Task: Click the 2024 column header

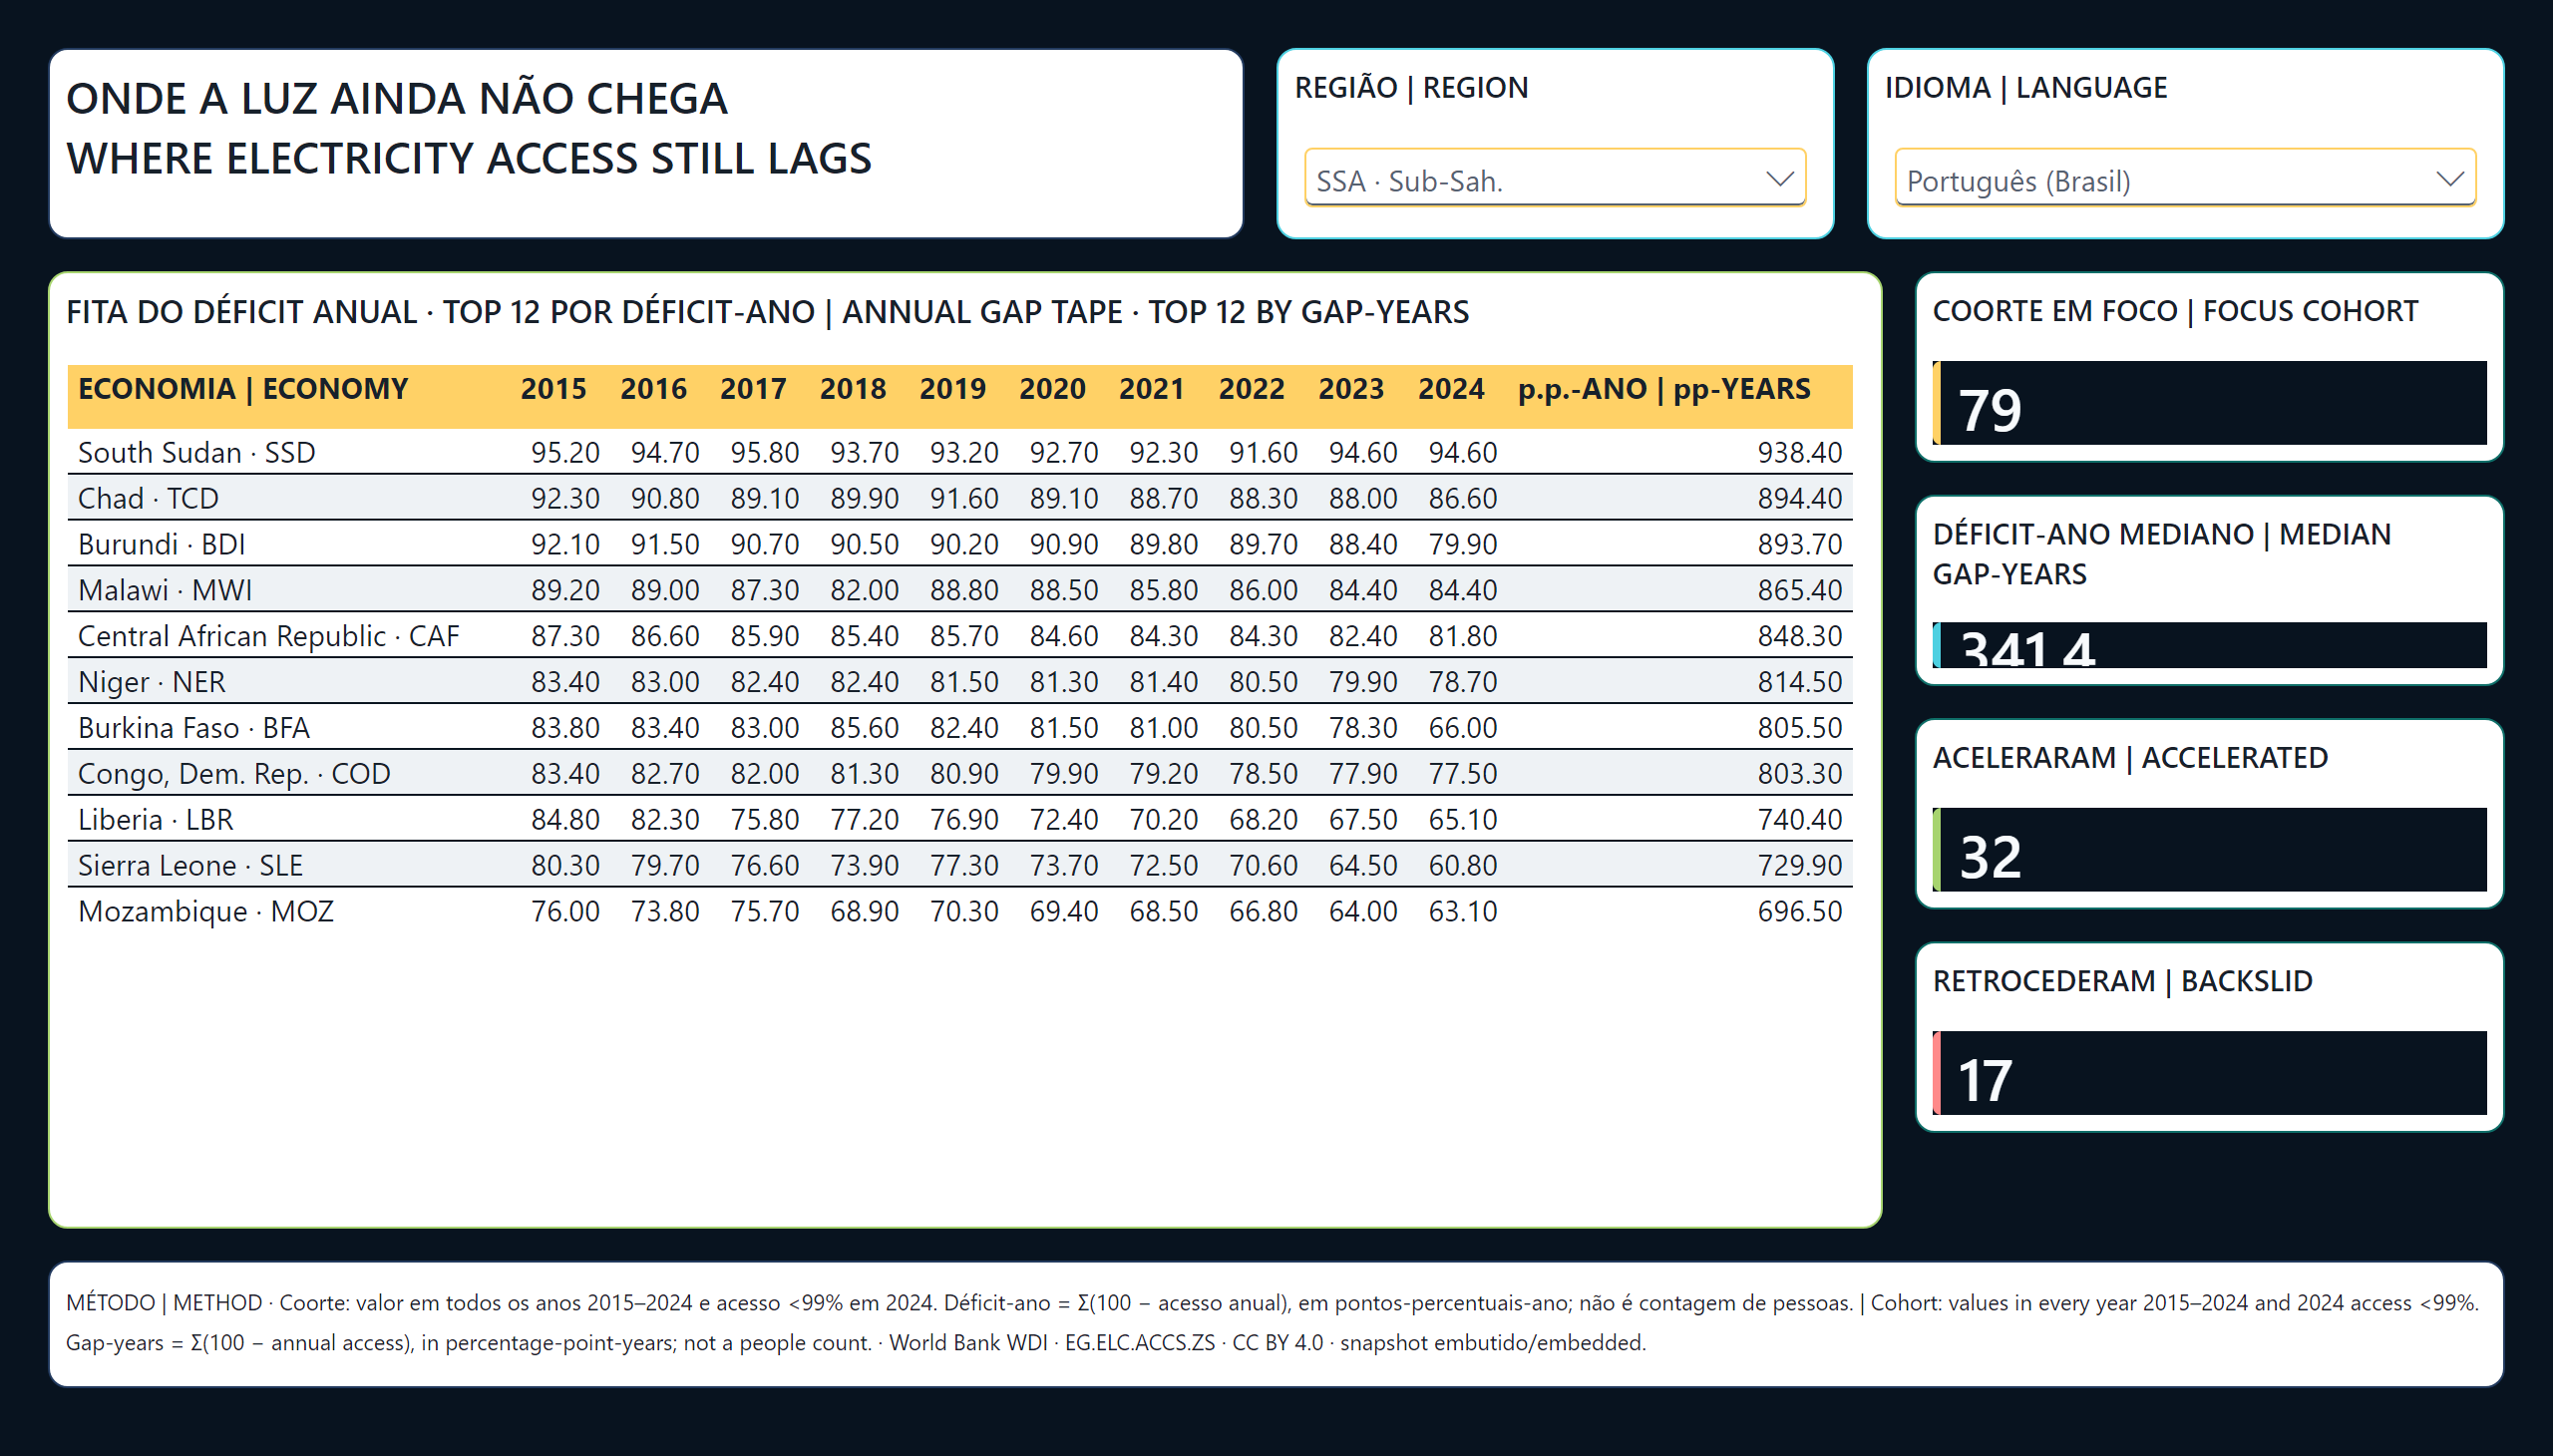Action: coord(1450,388)
